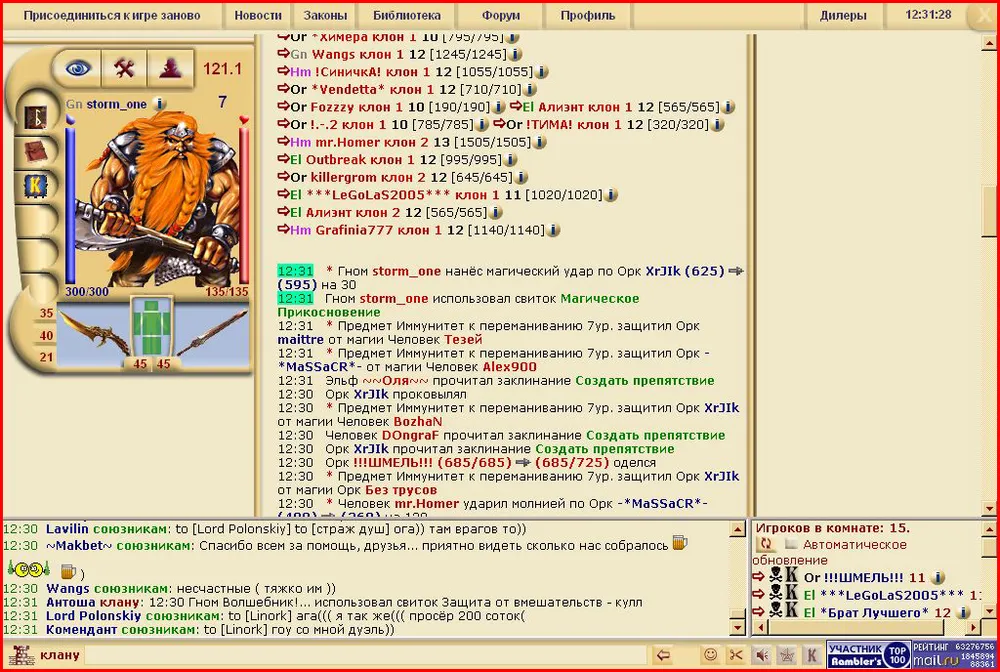Click the red wizard figure icon
This screenshot has width=1000, height=672.
[x=171, y=67]
